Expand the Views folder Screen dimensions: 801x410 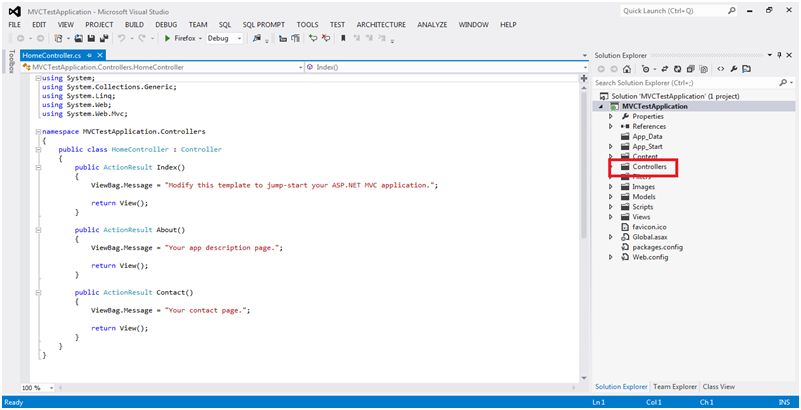click(610, 217)
